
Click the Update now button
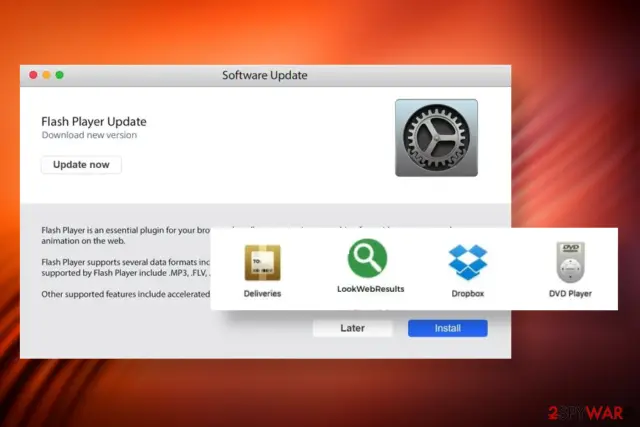point(81,165)
